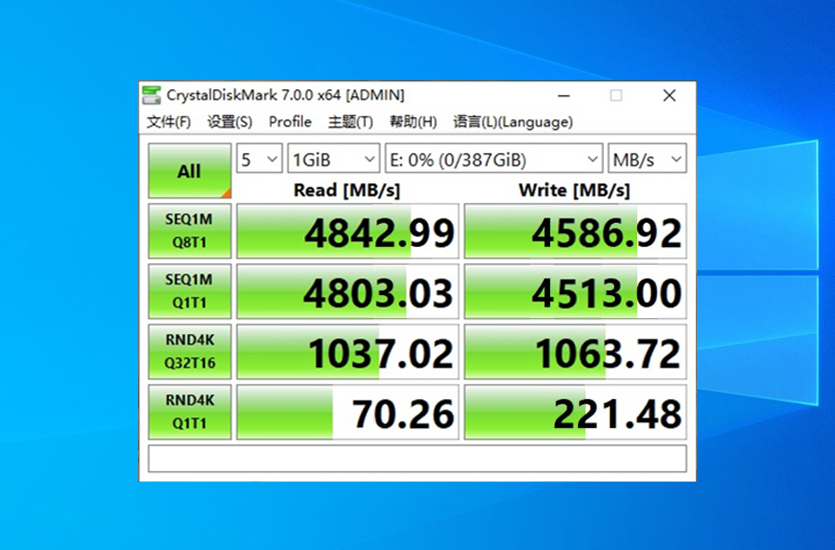Click the read result 70.26
This screenshot has height=550, width=835.
(x=347, y=412)
